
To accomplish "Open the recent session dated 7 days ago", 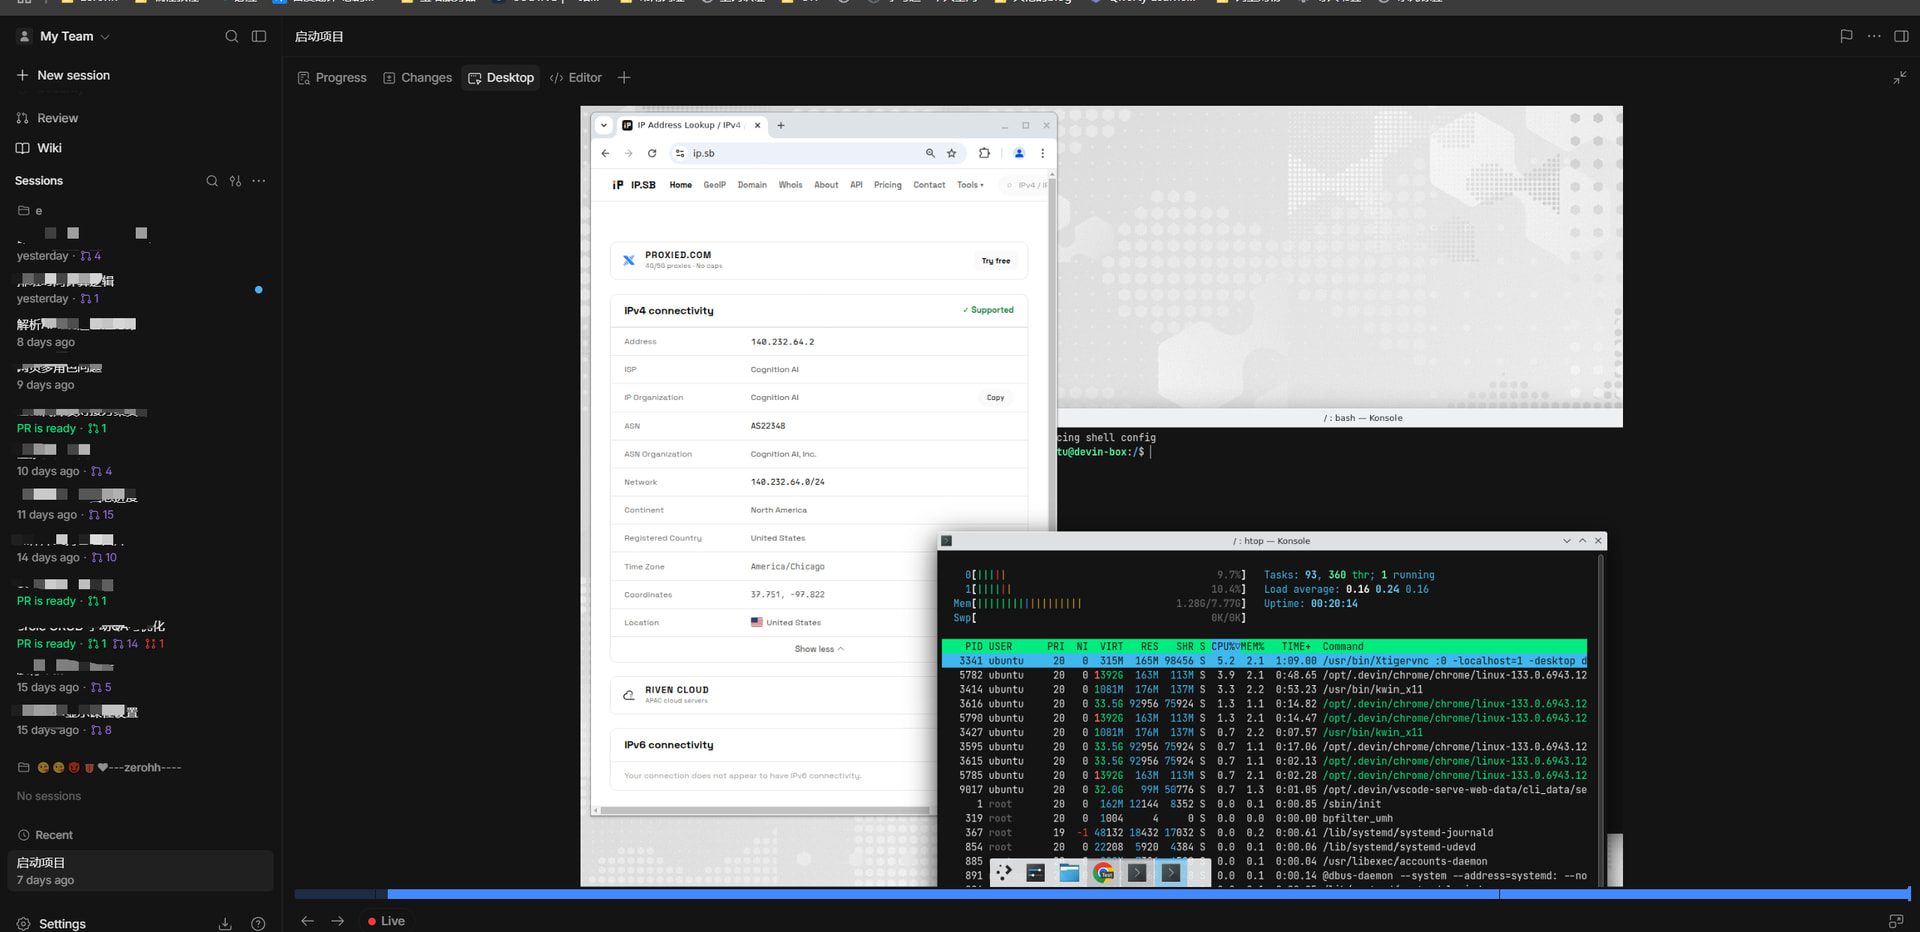I will point(140,871).
